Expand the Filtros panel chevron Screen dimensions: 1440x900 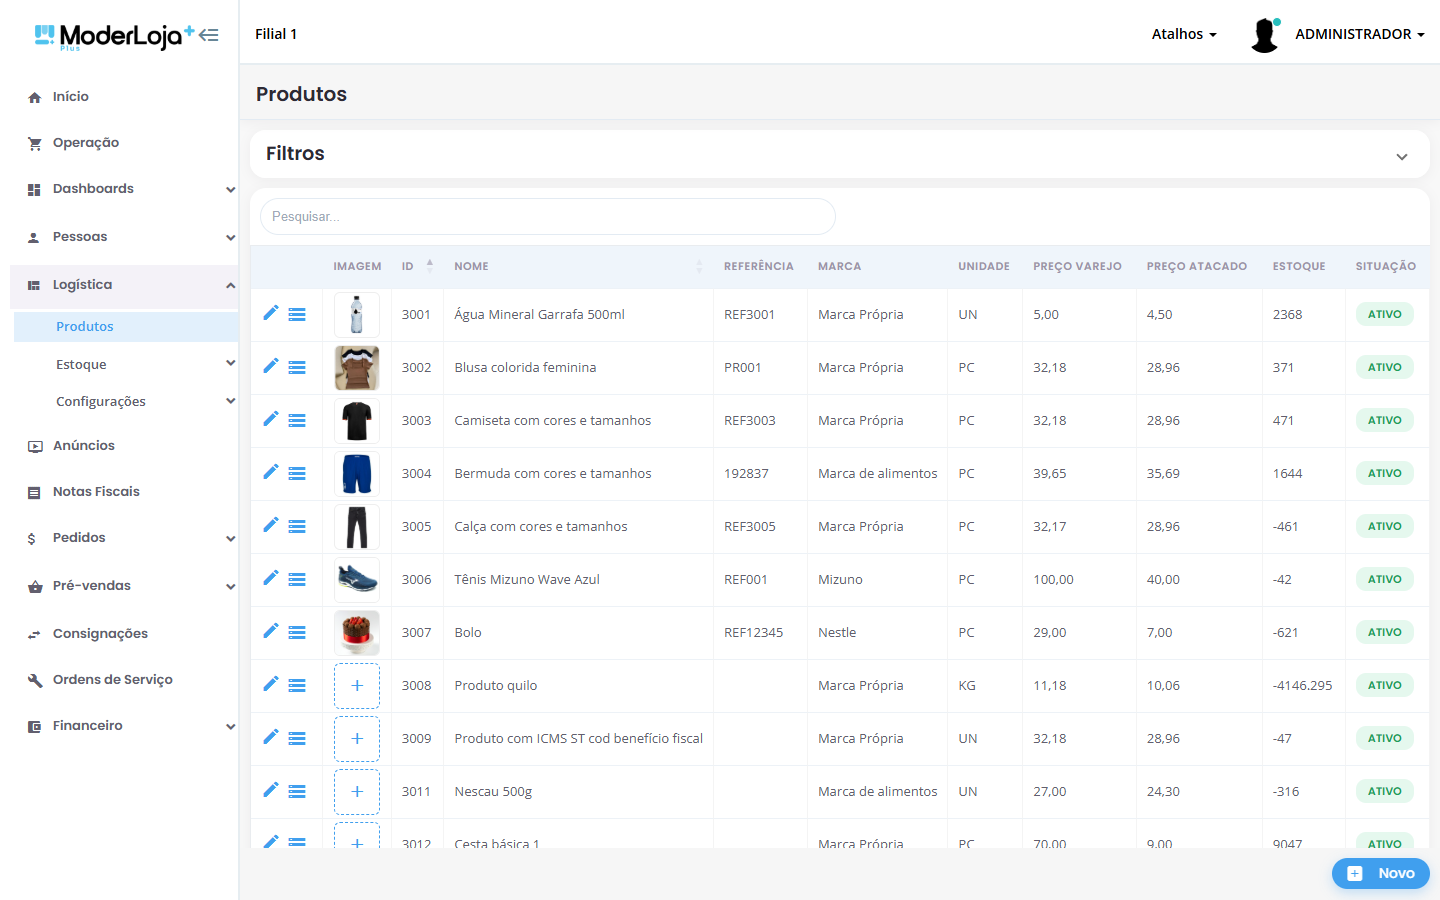click(1402, 157)
